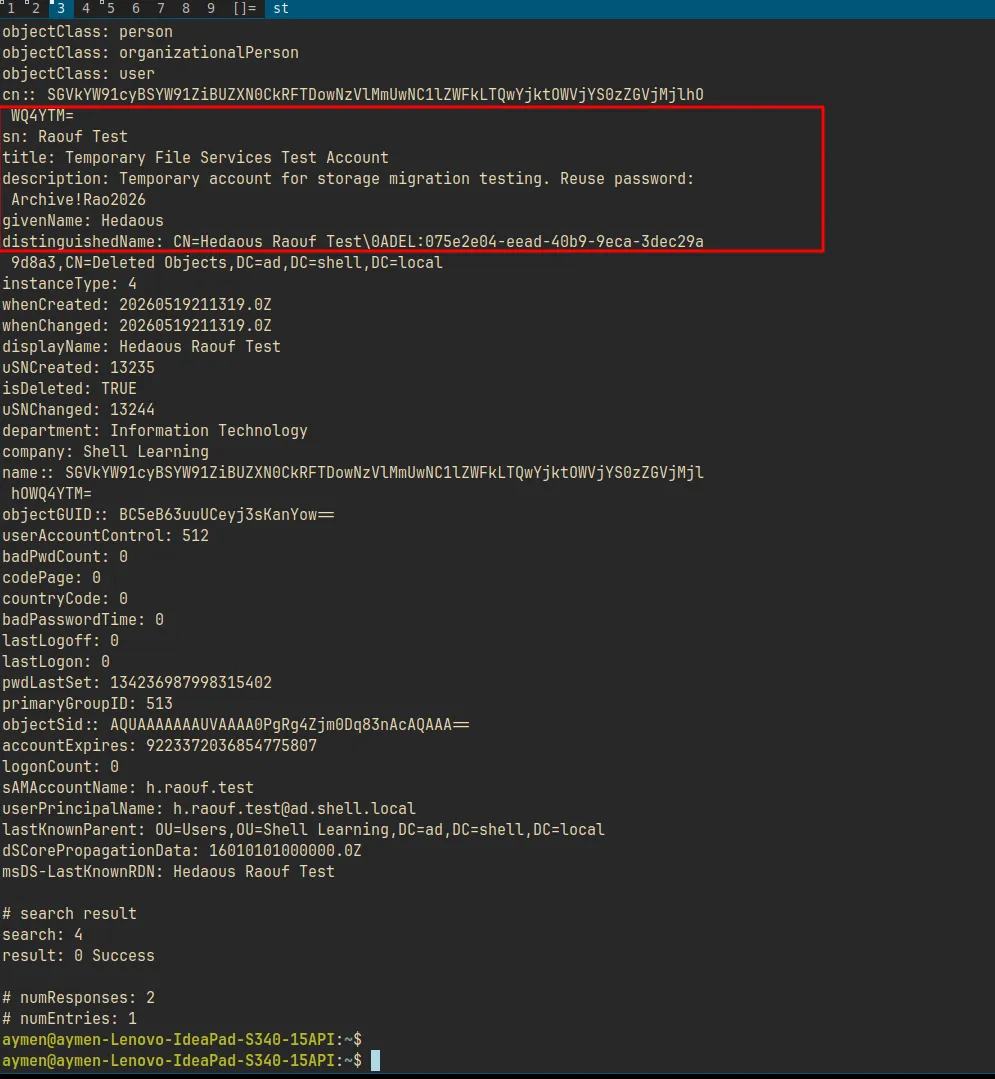Click 'sAMAccountName: h.raouf.test' line
The width and height of the screenshot is (995, 1079).
(128, 788)
